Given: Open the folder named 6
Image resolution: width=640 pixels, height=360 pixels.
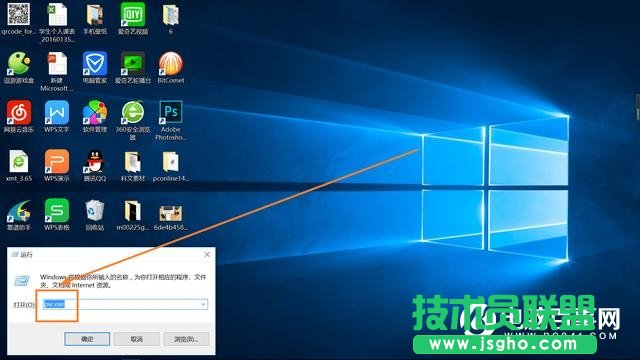Looking at the screenshot, I should (171, 15).
